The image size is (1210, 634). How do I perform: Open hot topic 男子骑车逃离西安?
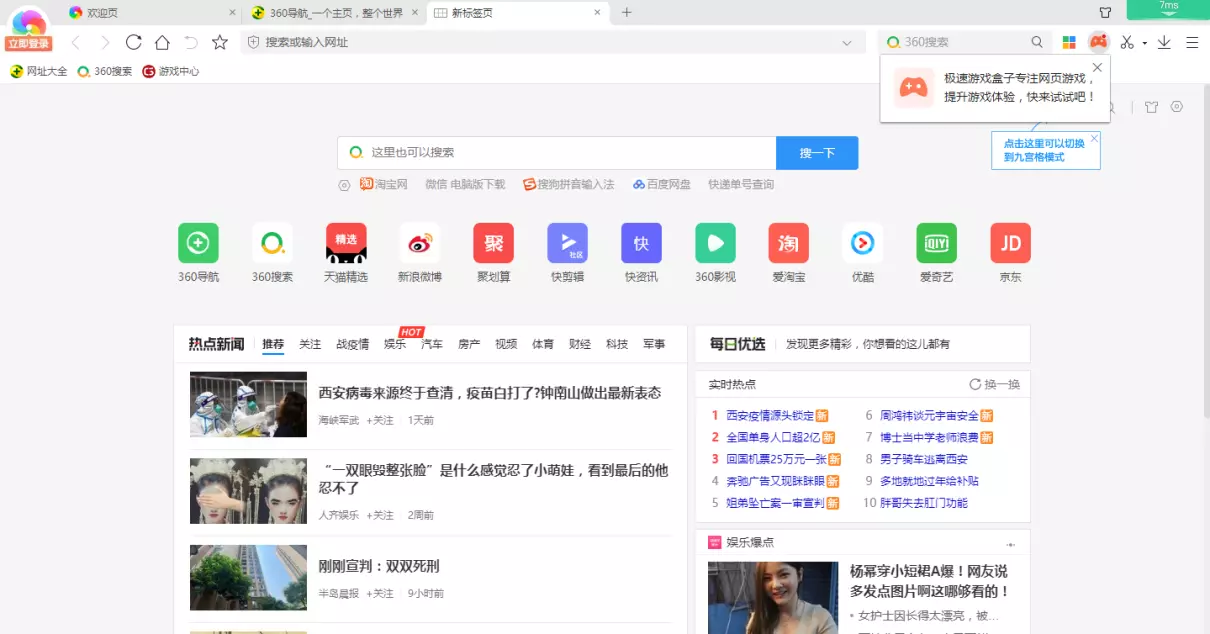click(923, 459)
